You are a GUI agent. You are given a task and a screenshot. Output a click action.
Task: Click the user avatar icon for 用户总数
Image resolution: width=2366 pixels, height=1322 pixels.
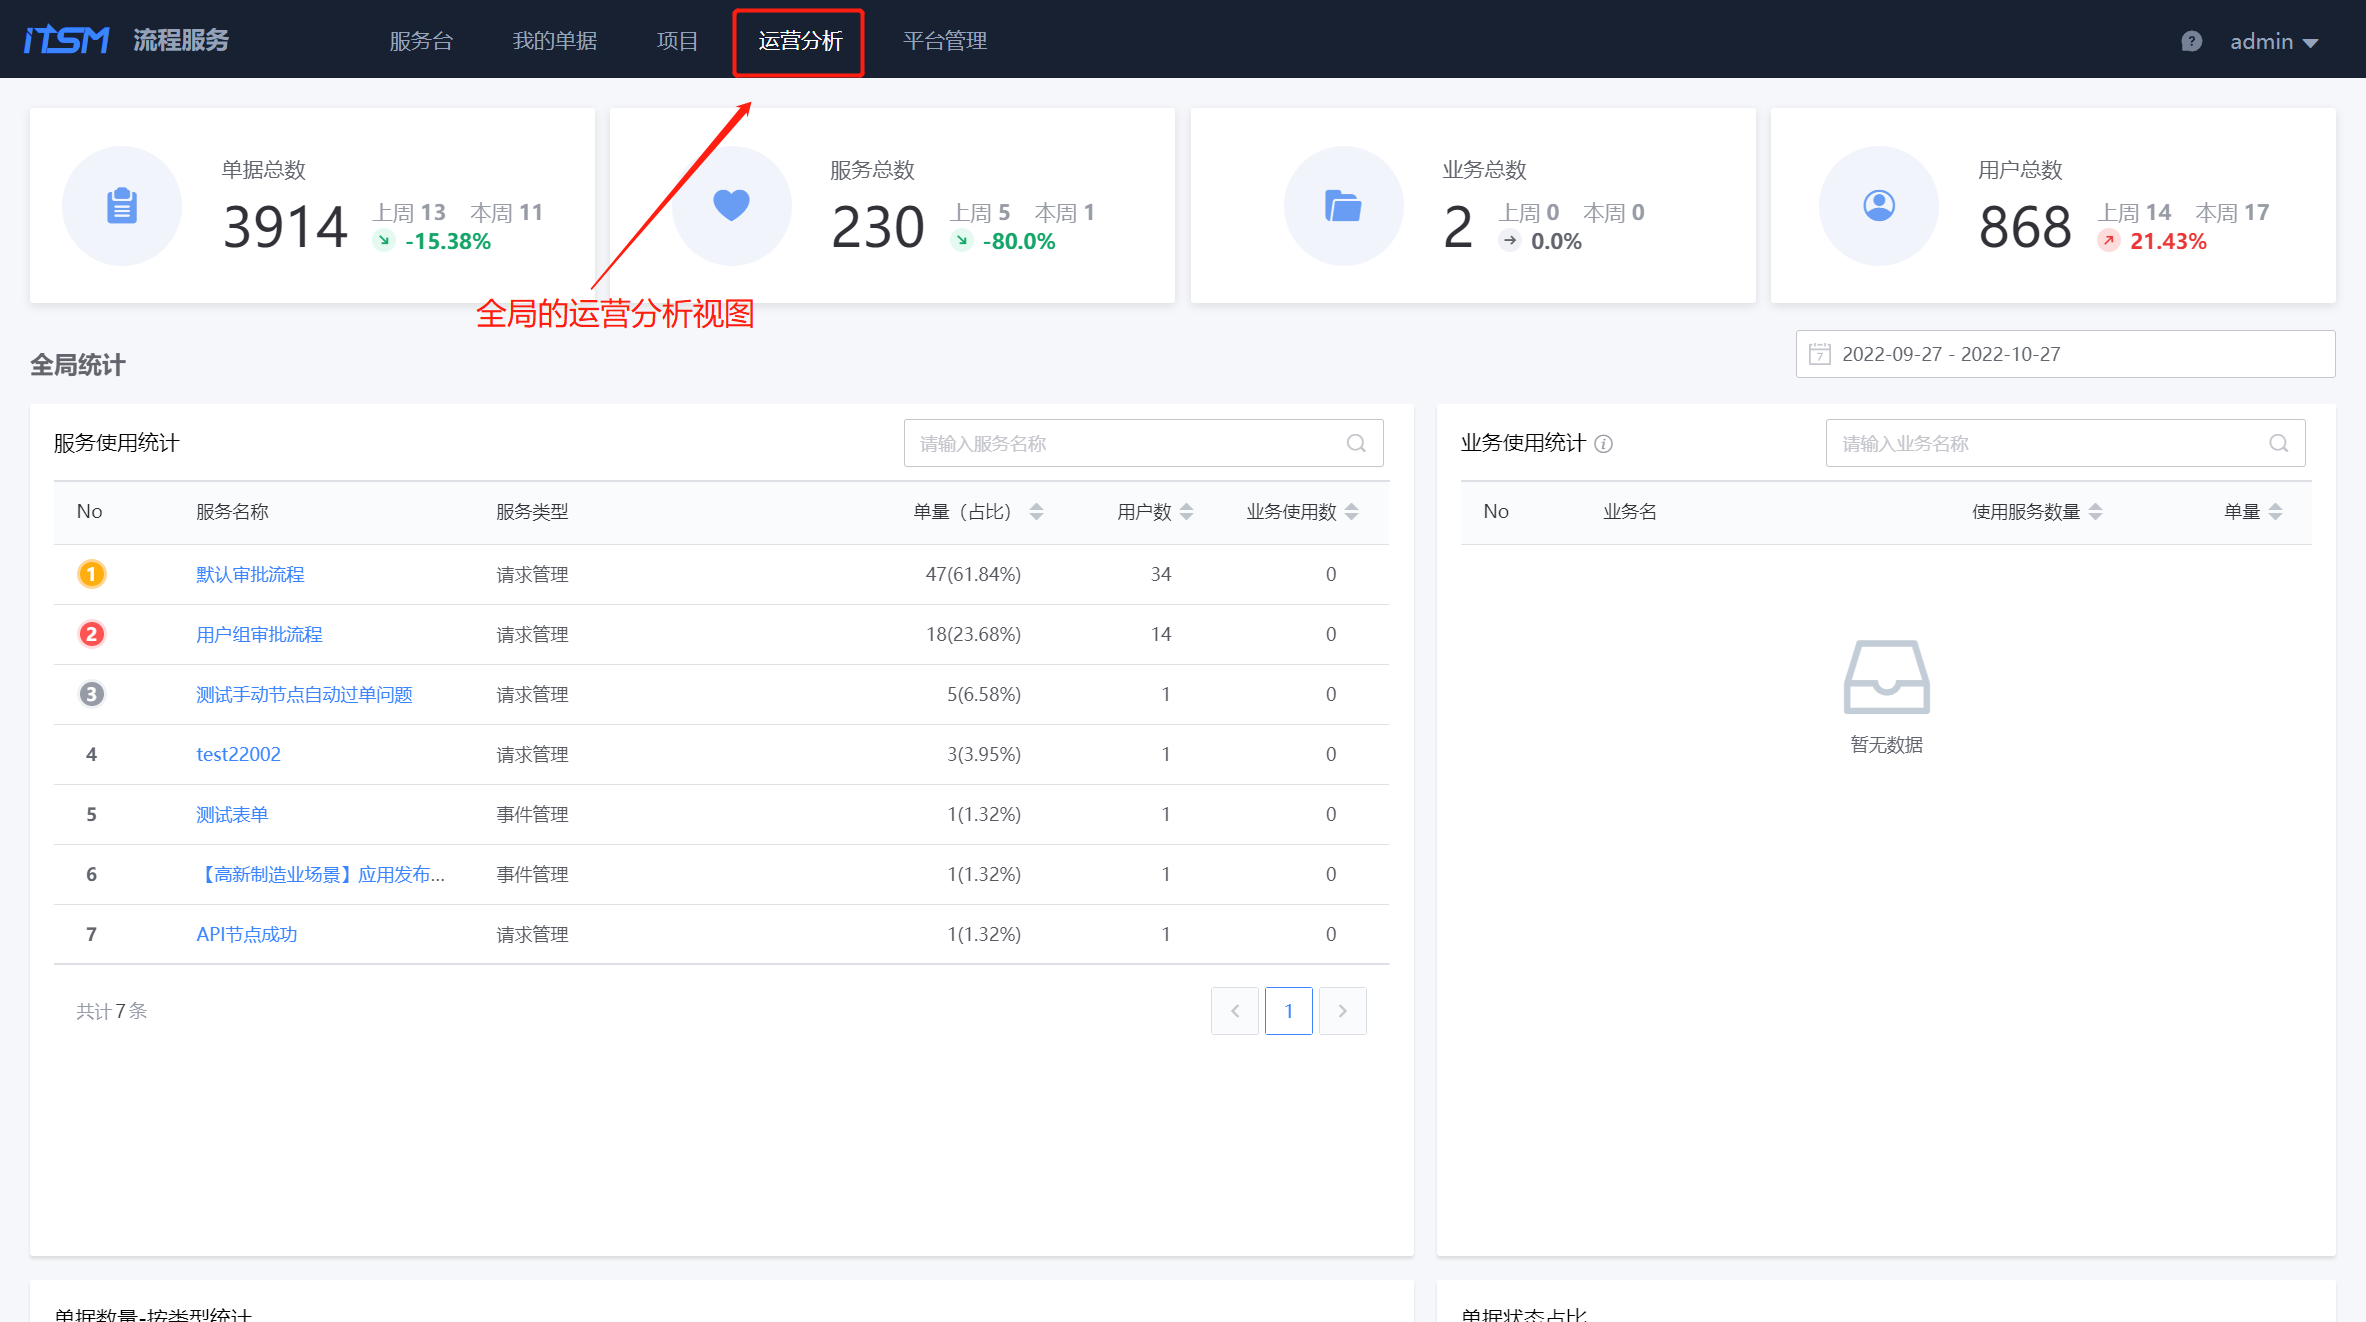(x=1878, y=206)
